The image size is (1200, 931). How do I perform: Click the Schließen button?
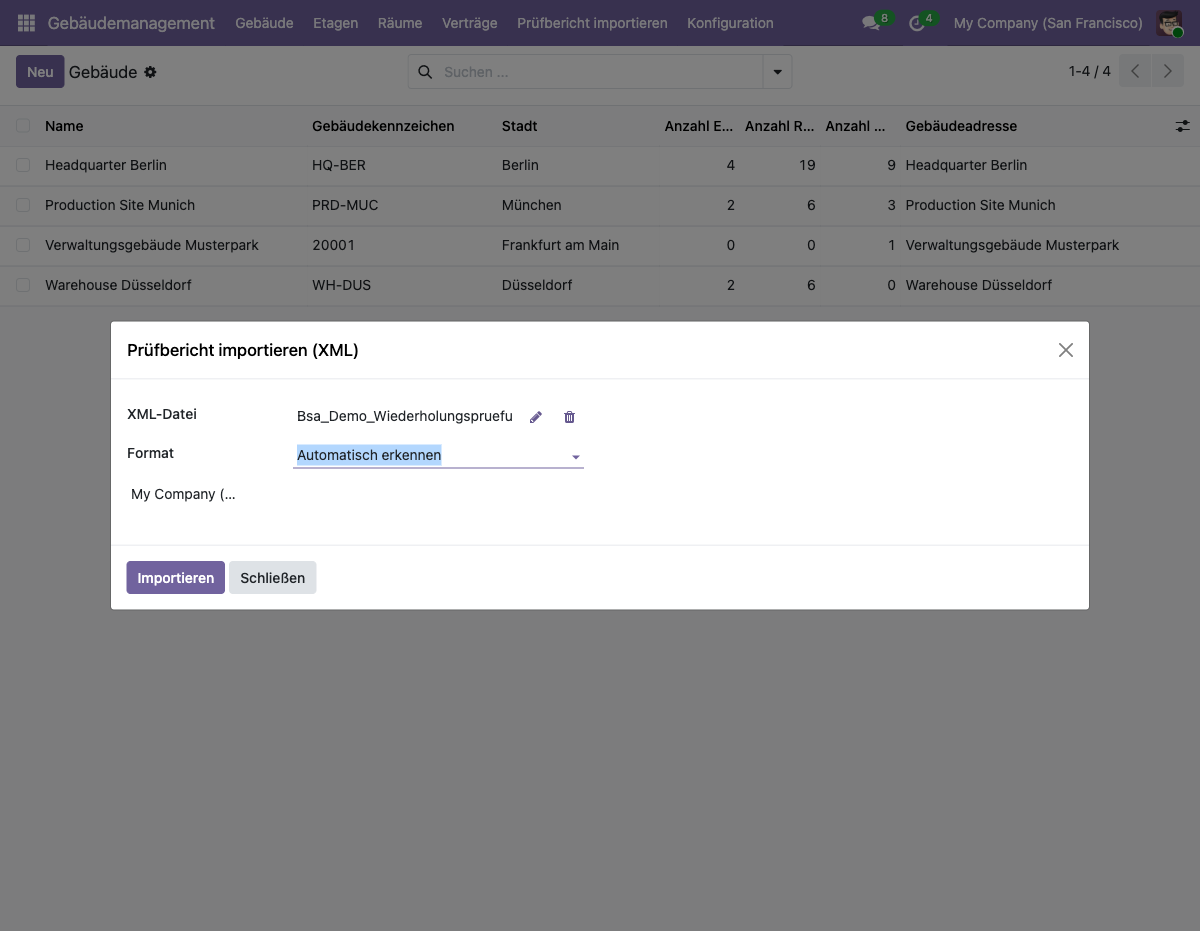[273, 578]
